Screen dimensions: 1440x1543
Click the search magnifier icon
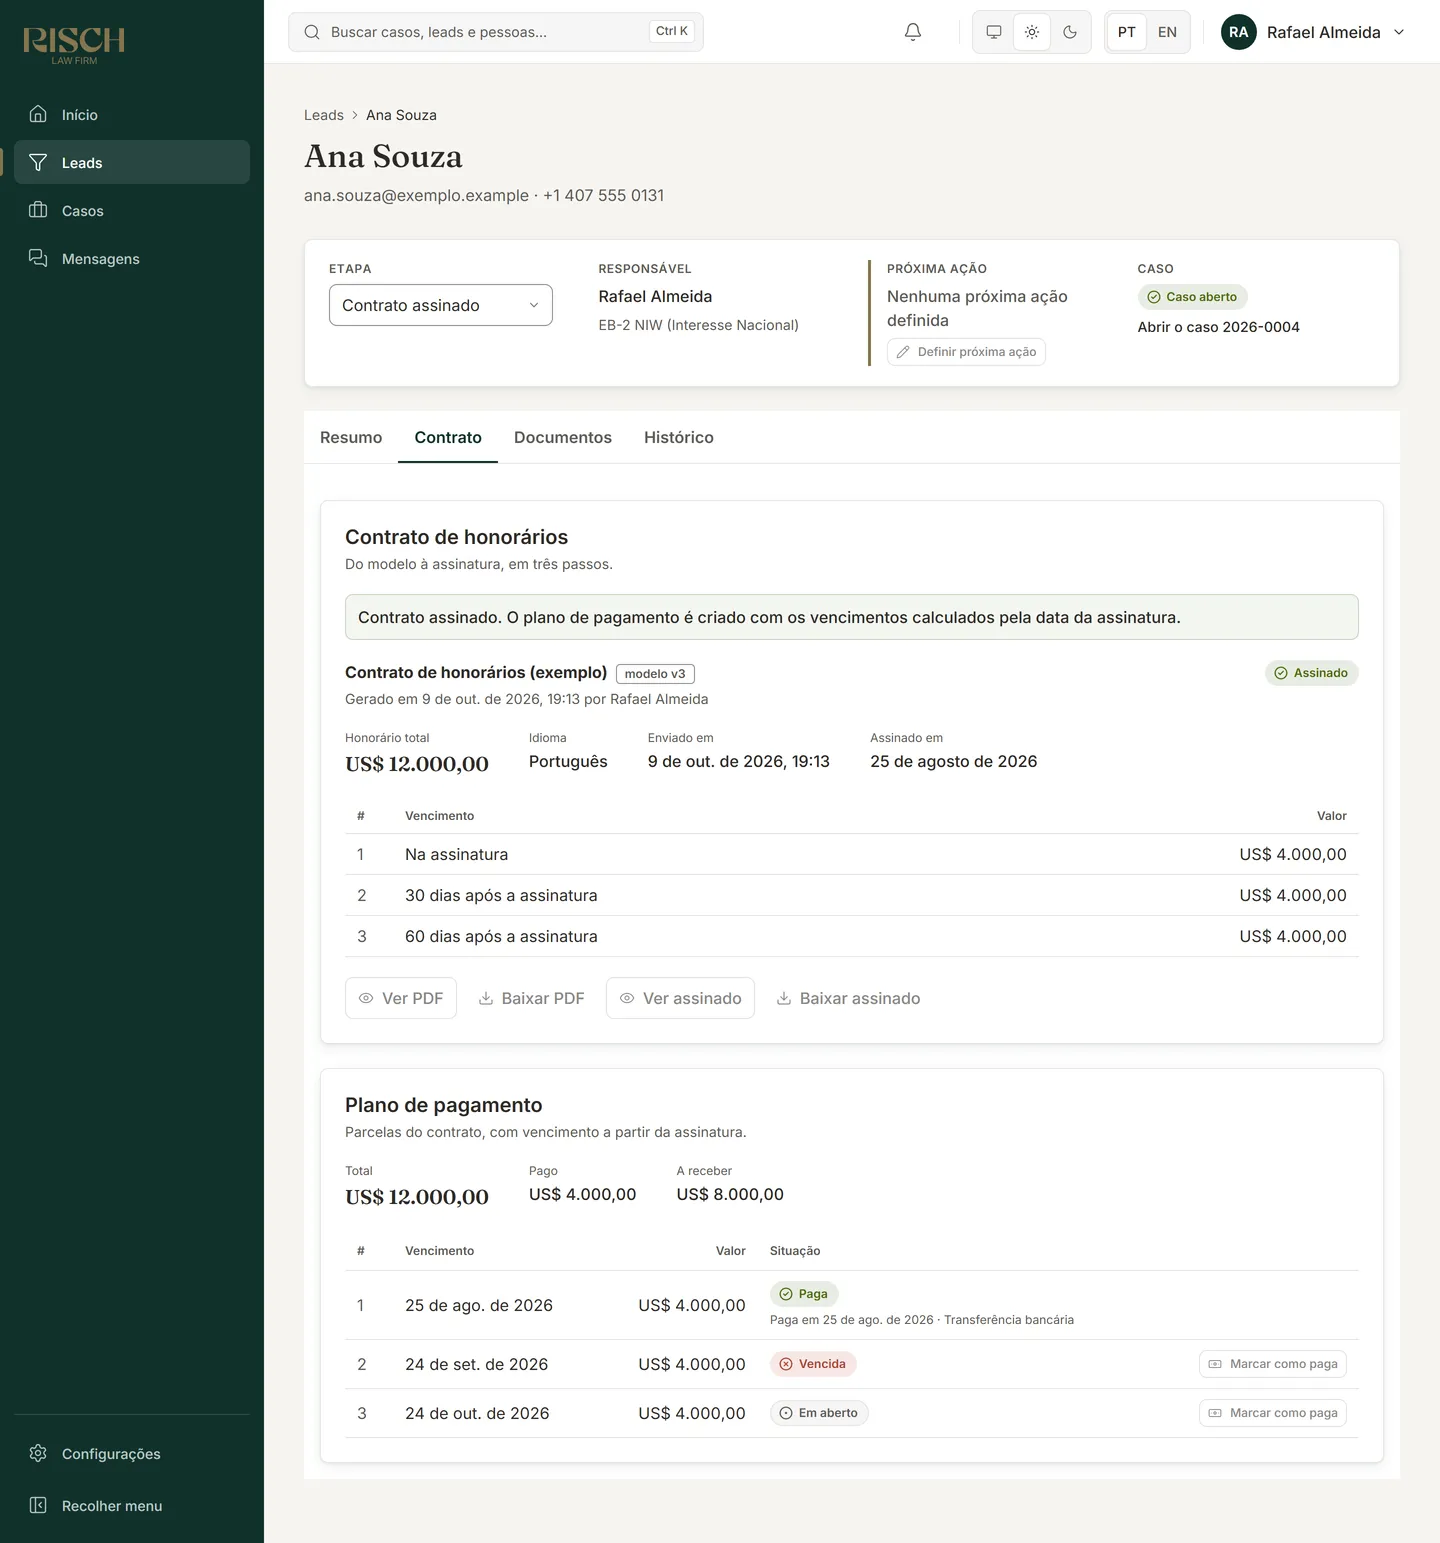pos(312,32)
